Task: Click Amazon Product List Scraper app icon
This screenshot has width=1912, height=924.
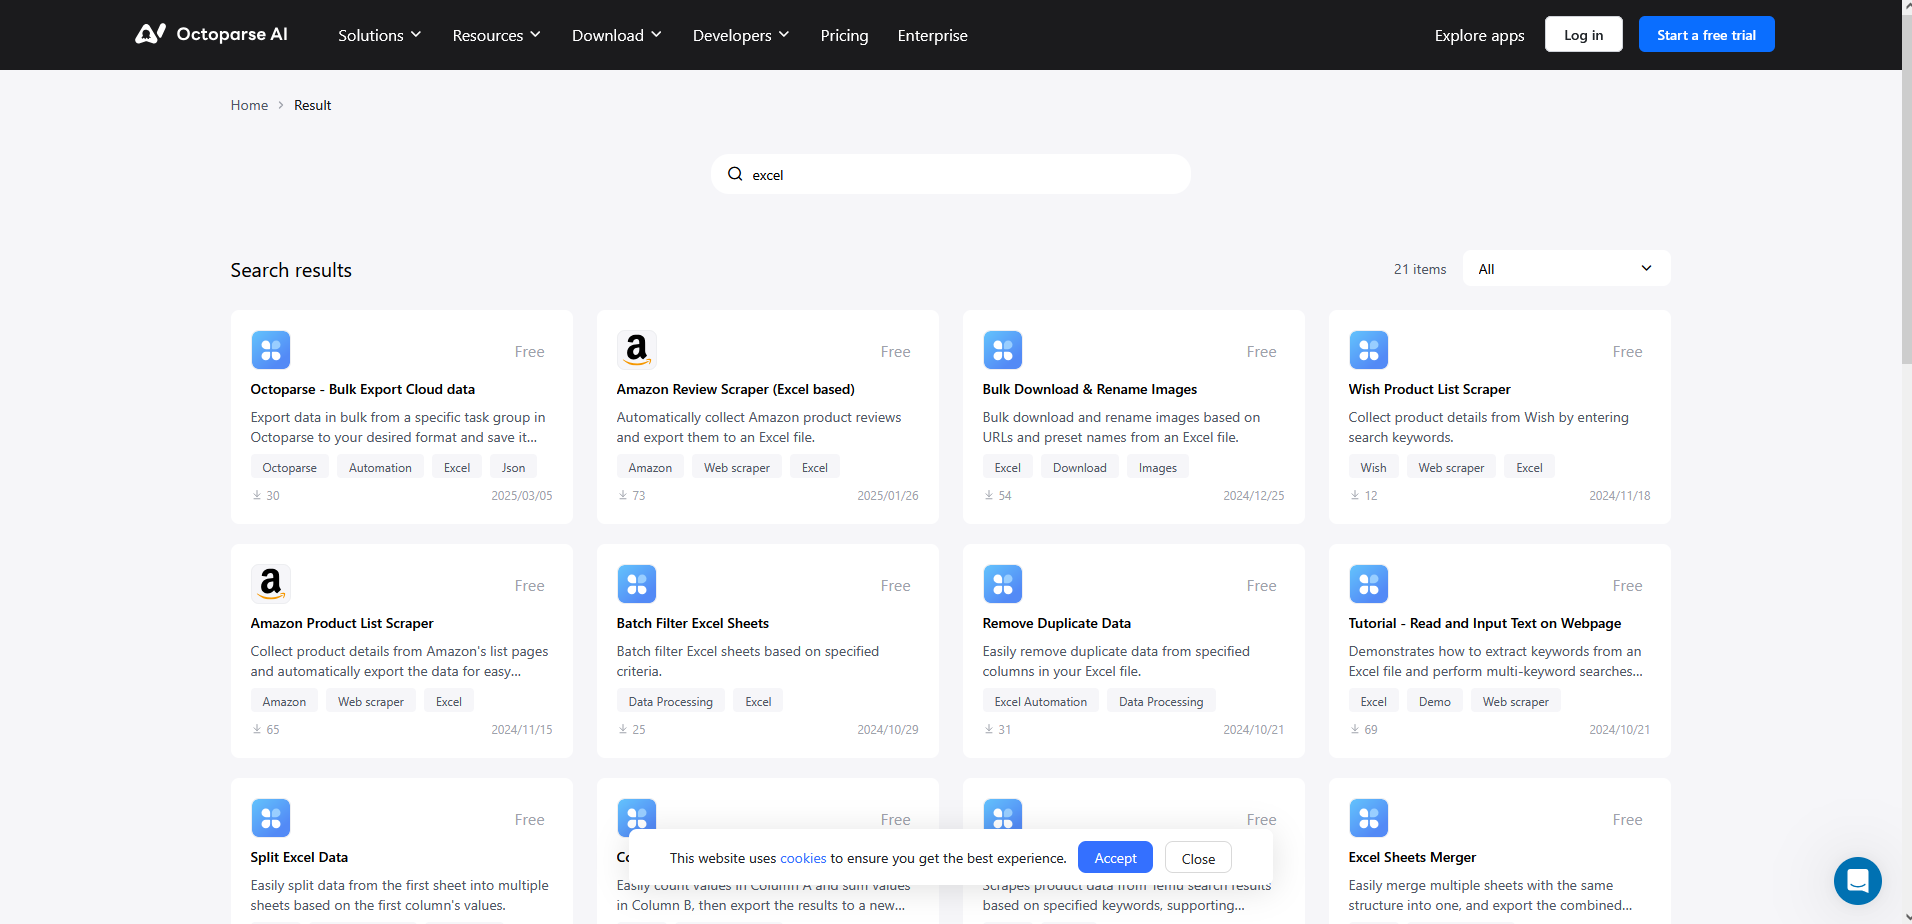Action: pyautogui.click(x=271, y=584)
